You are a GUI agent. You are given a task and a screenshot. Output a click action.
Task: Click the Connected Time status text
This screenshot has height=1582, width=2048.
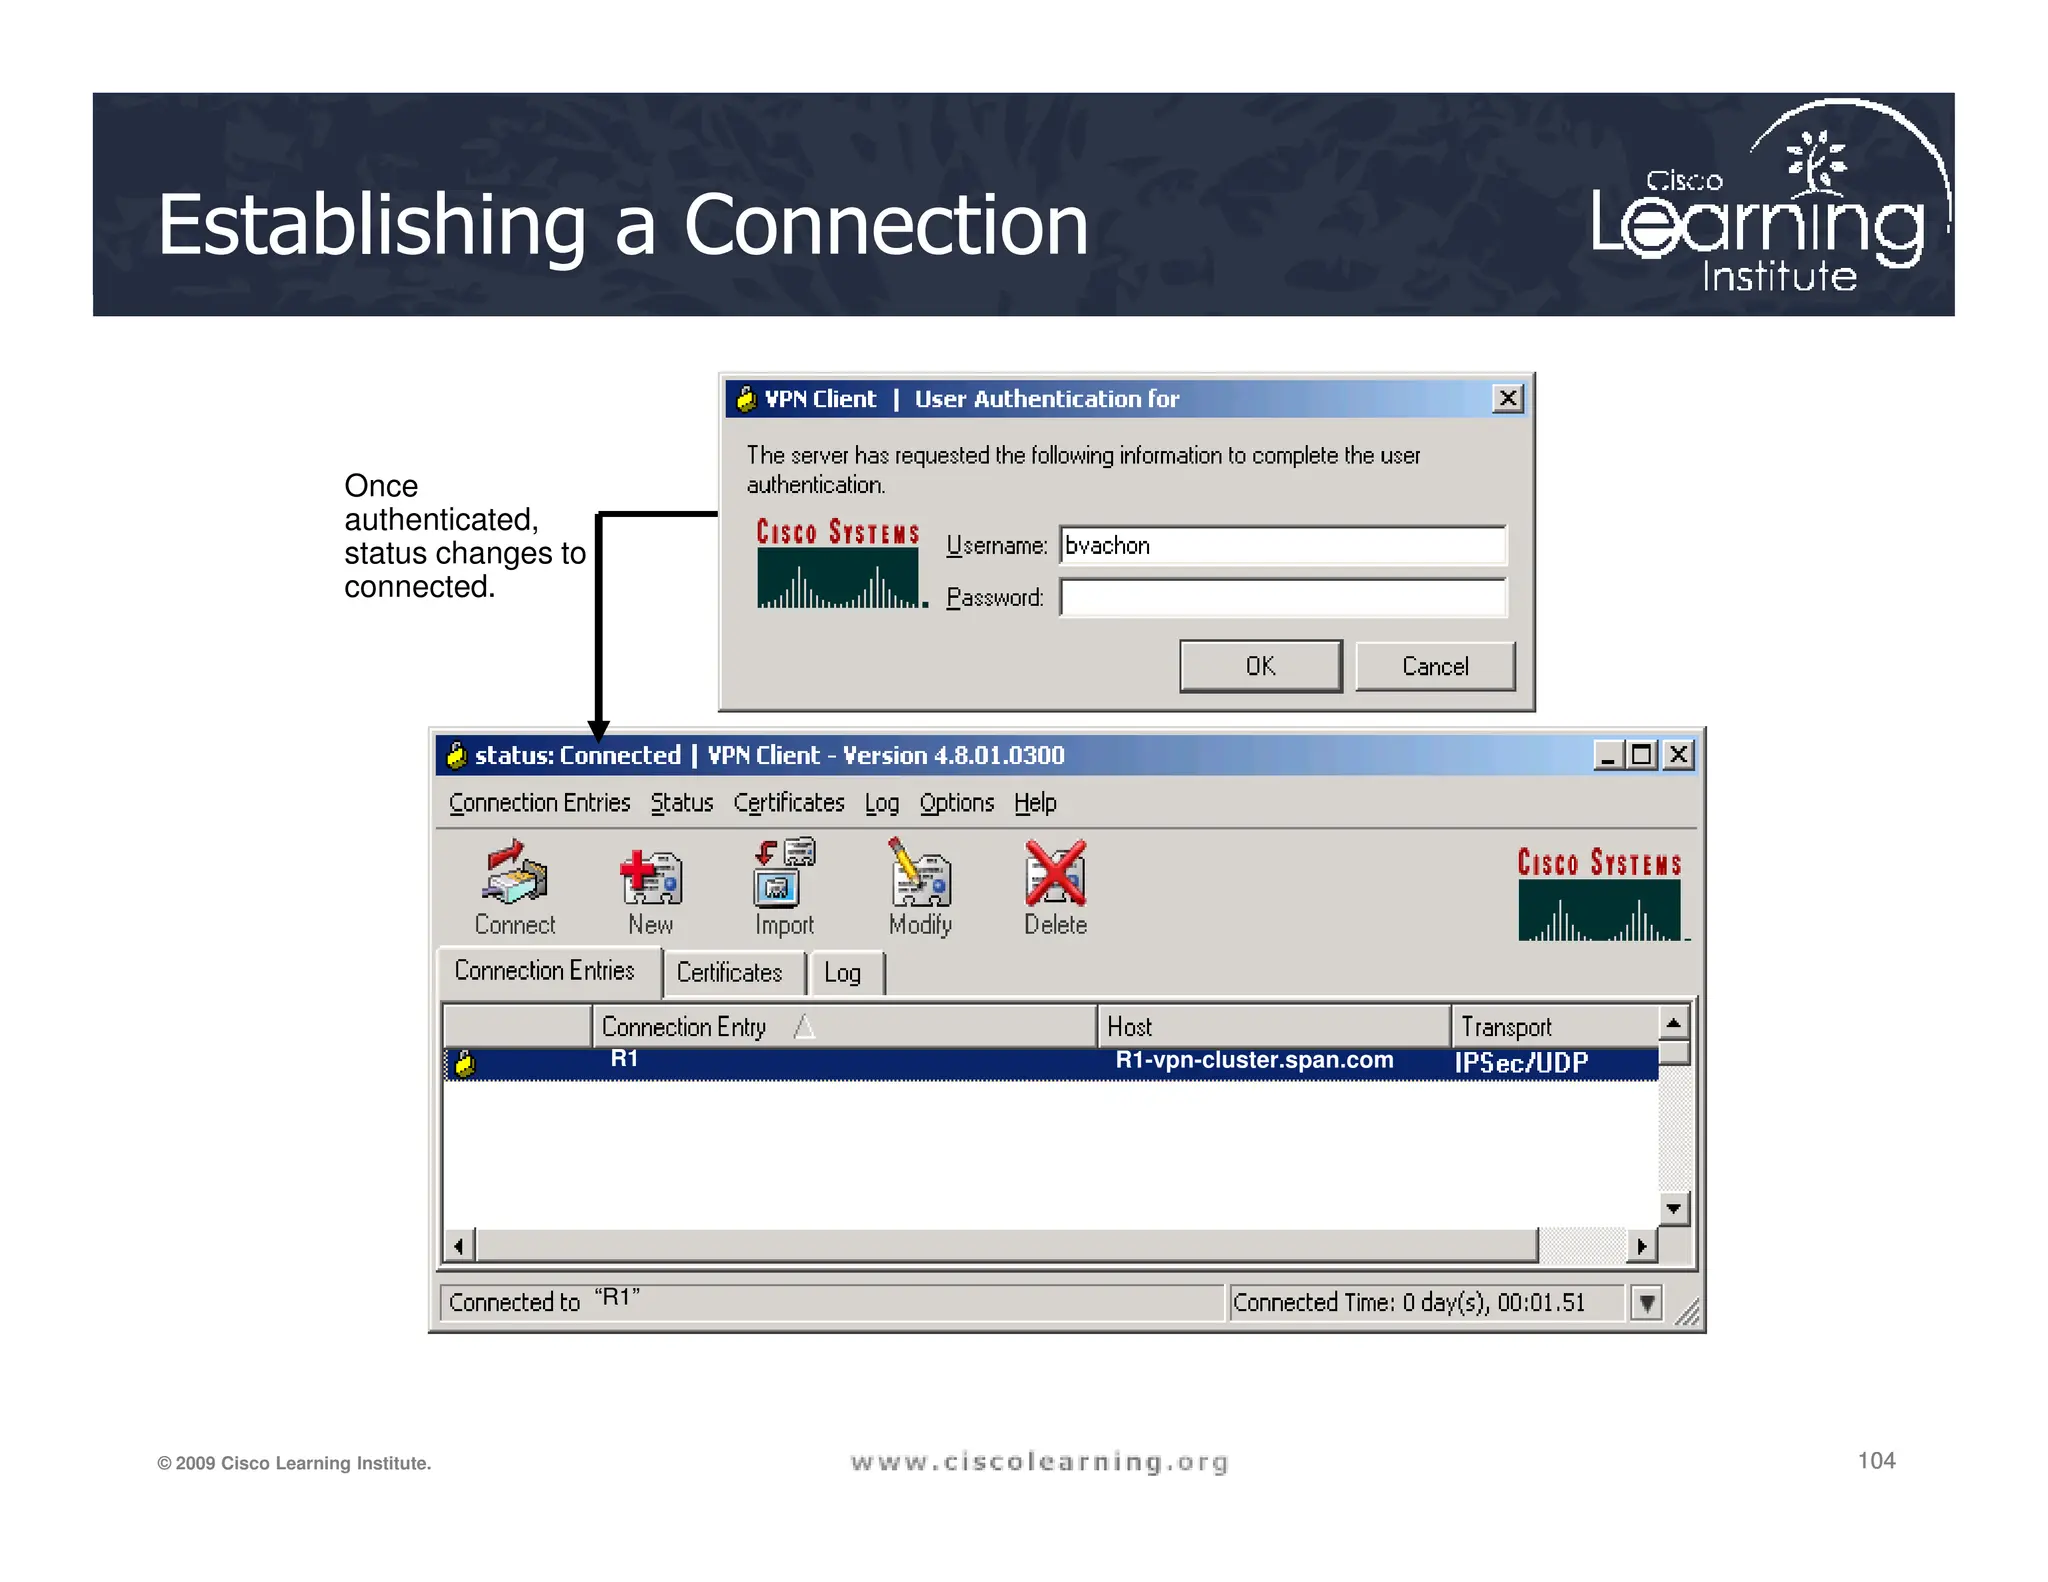[x=1408, y=1303]
